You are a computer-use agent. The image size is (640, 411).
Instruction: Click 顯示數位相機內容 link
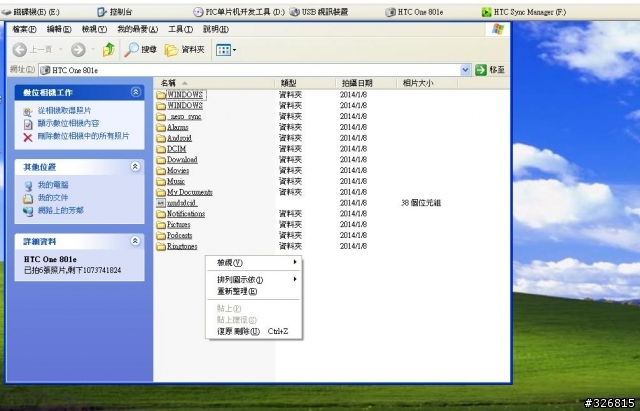click(68, 123)
